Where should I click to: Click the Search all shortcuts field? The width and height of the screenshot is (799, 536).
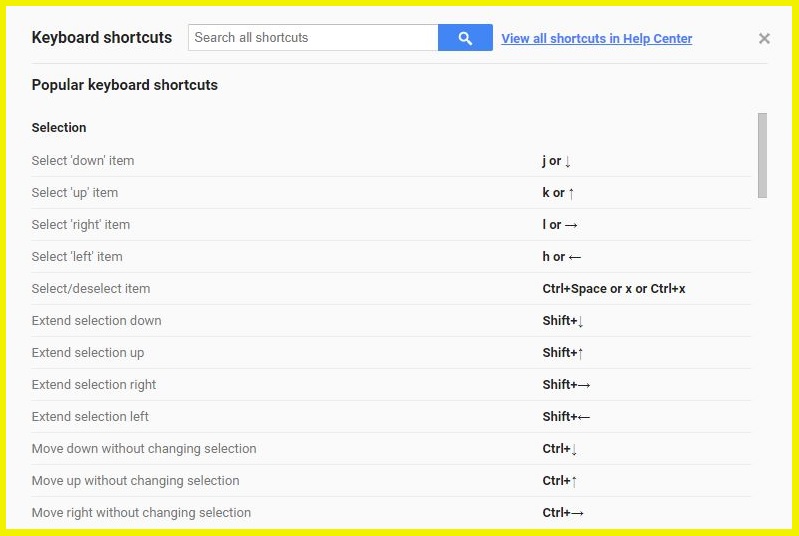tap(313, 38)
